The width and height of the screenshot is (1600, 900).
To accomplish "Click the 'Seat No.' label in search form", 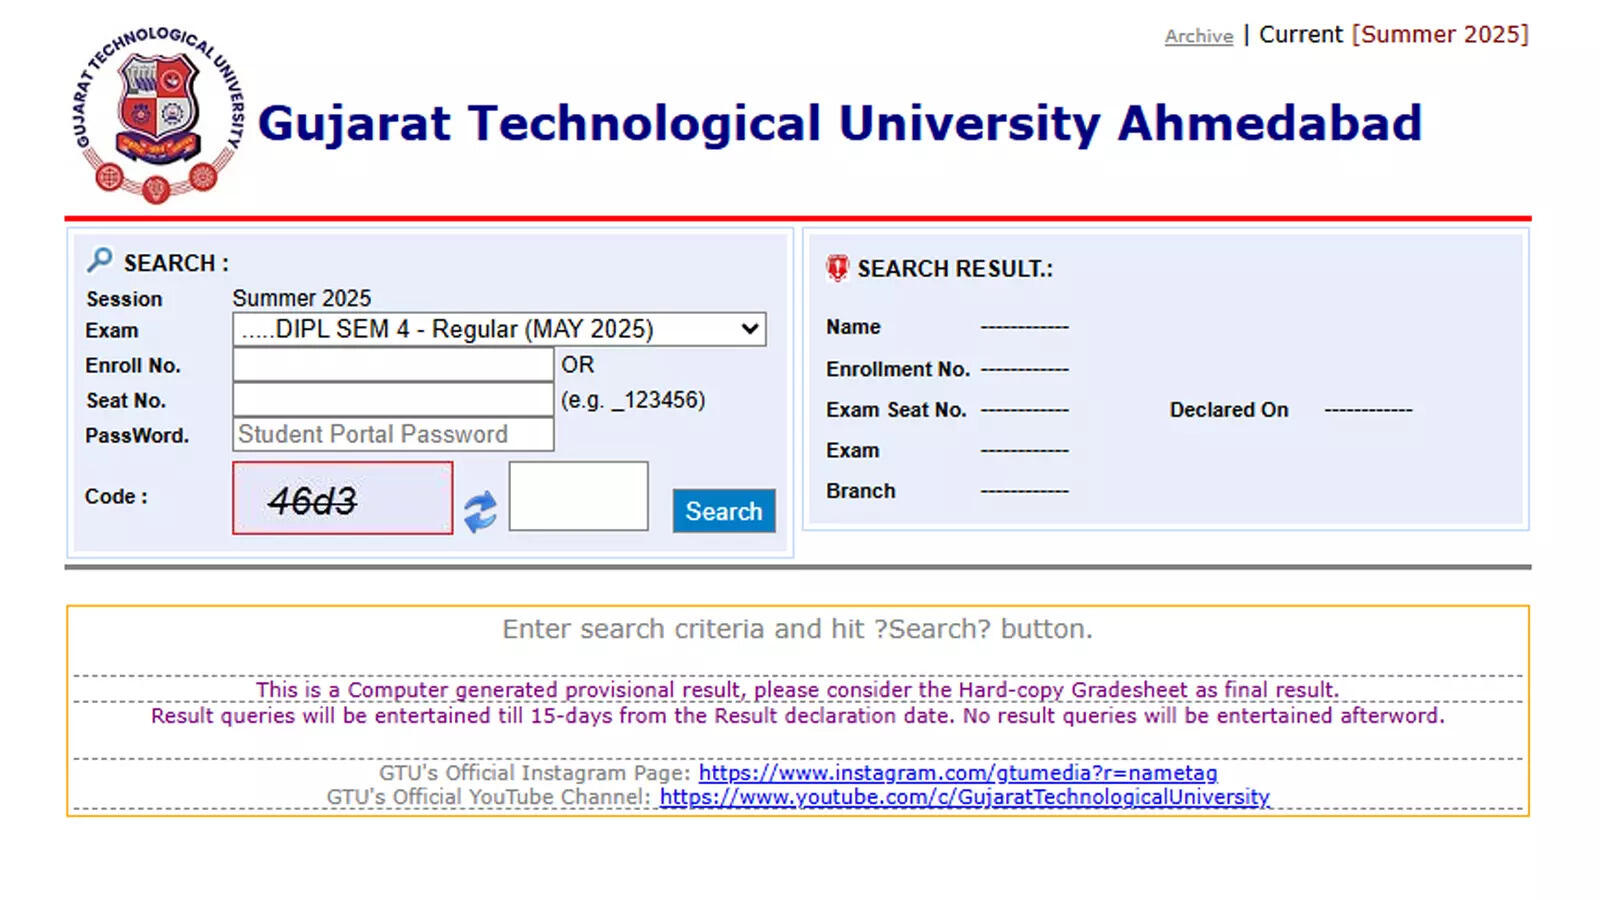I will (126, 400).
